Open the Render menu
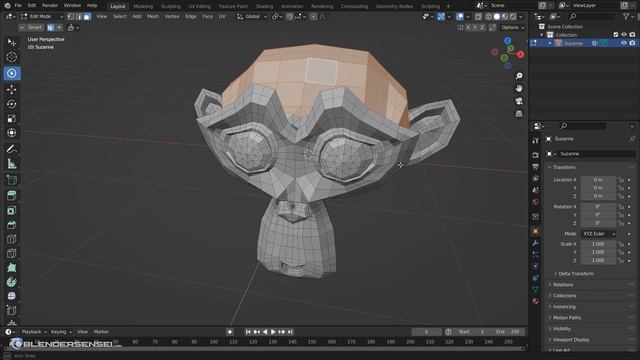The width and height of the screenshot is (640, 360). (50, 6)
